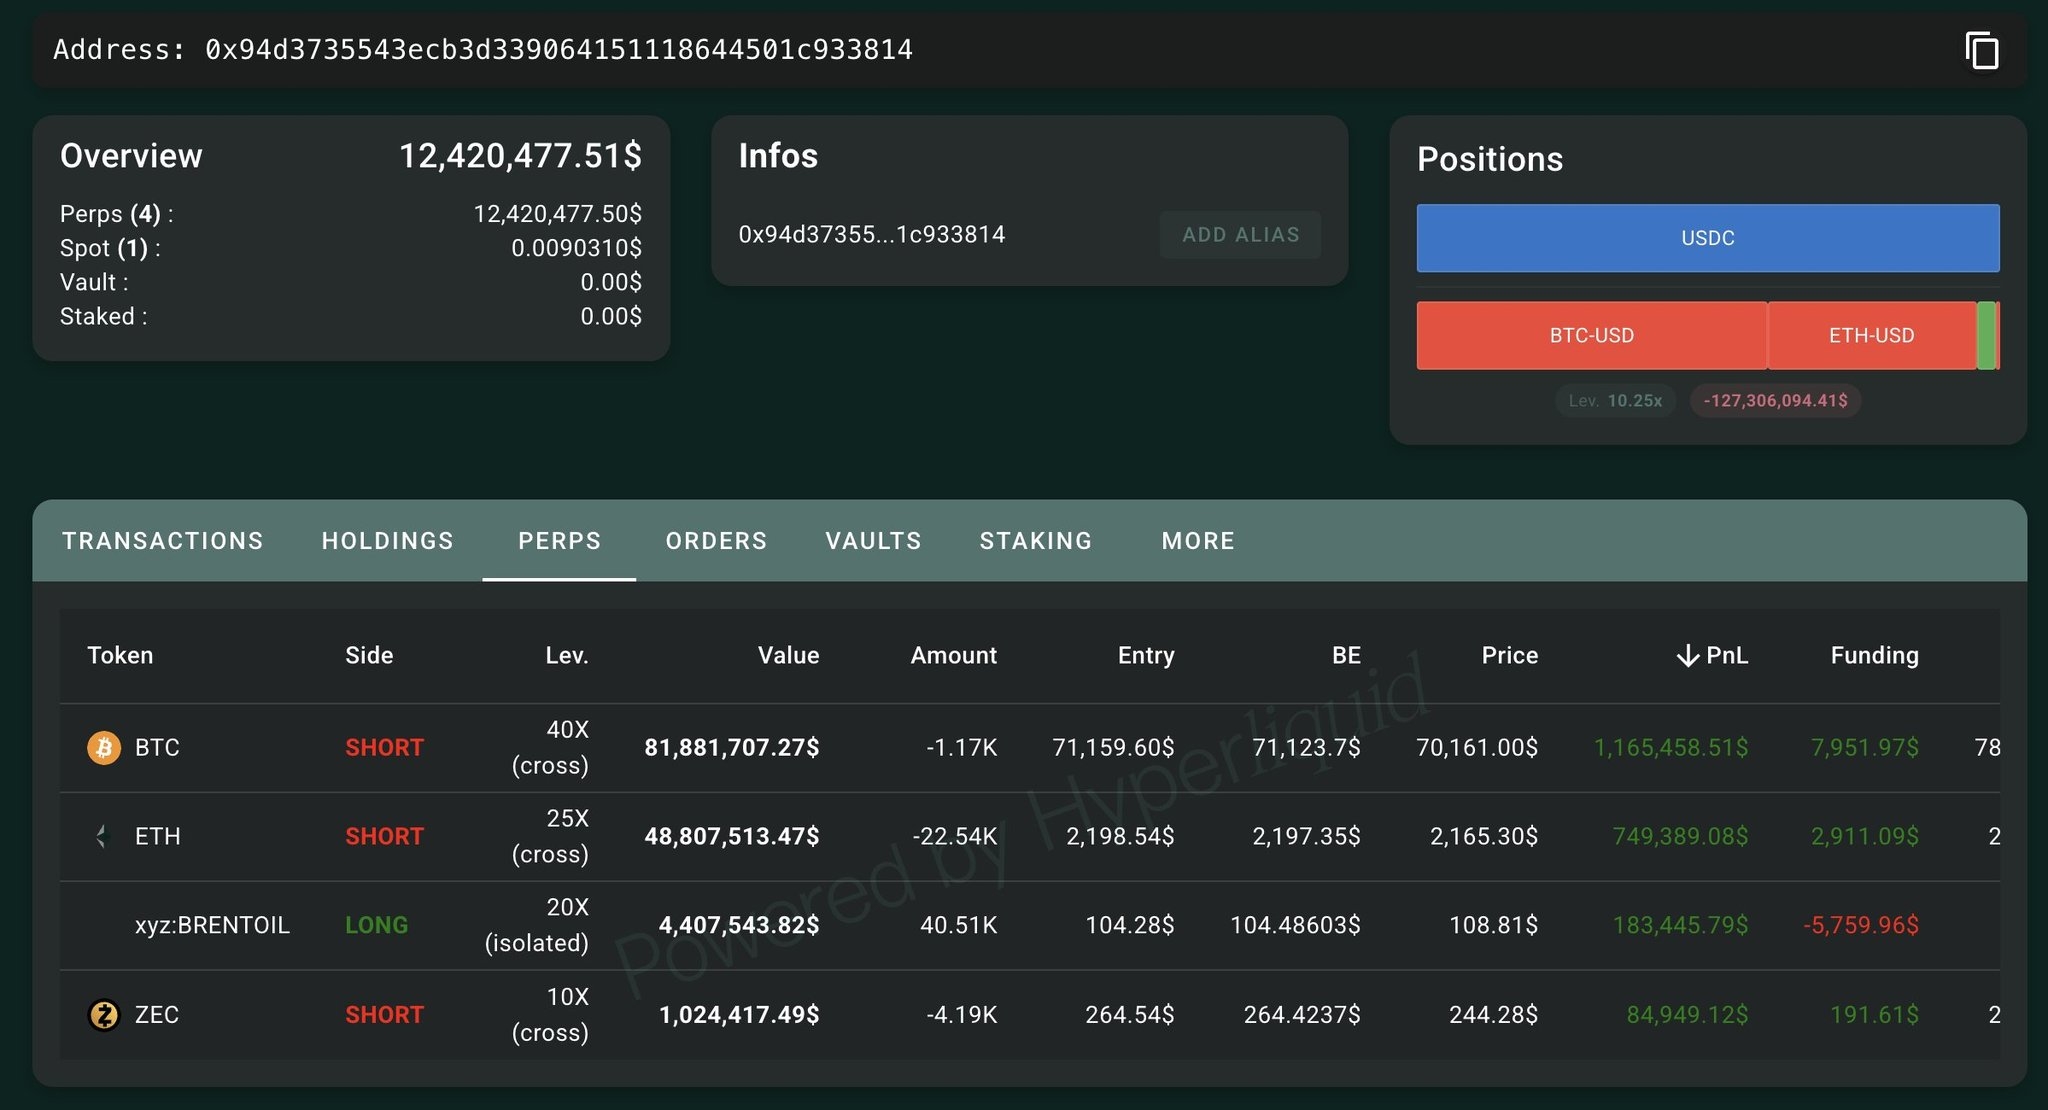Screen dimensions: 2048x1110
Task: Select the ETH-USD position segment
Action: [1871, 336]
